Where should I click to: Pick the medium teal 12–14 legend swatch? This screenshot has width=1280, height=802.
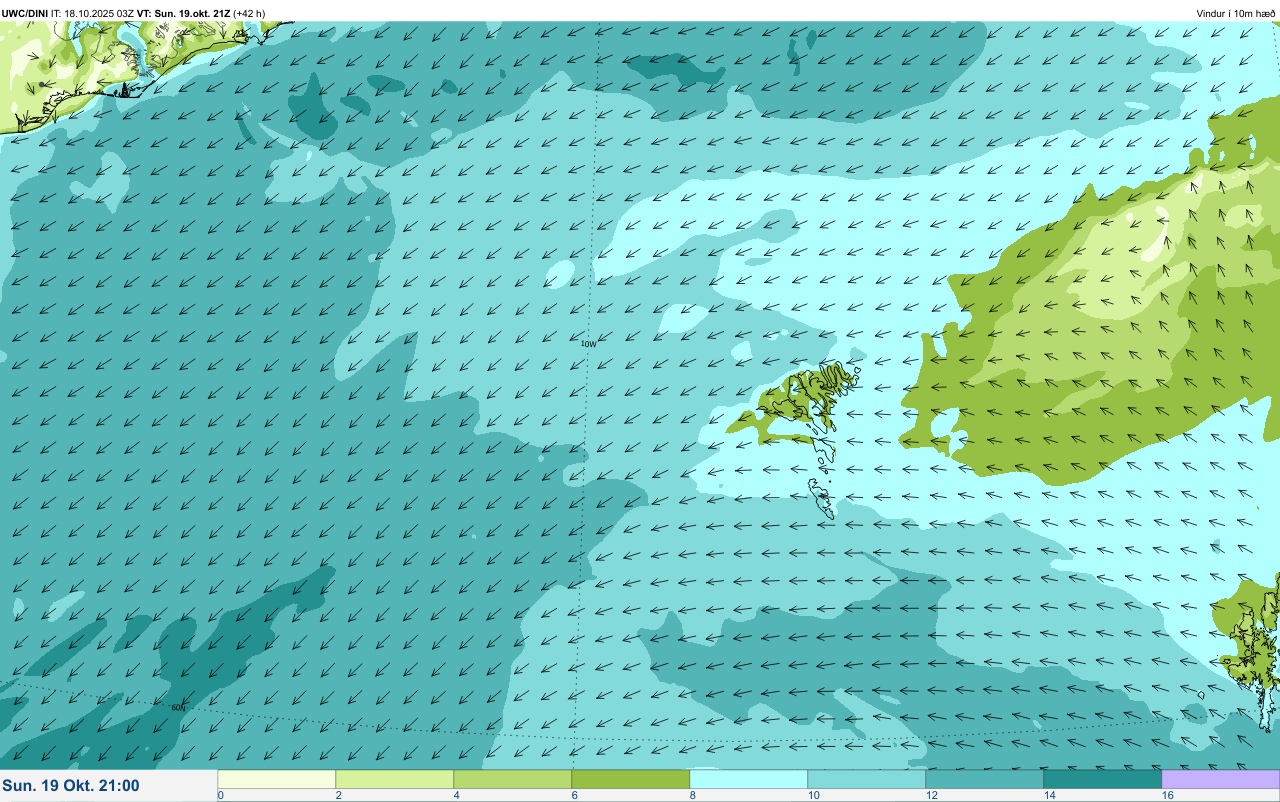point(984,779)
